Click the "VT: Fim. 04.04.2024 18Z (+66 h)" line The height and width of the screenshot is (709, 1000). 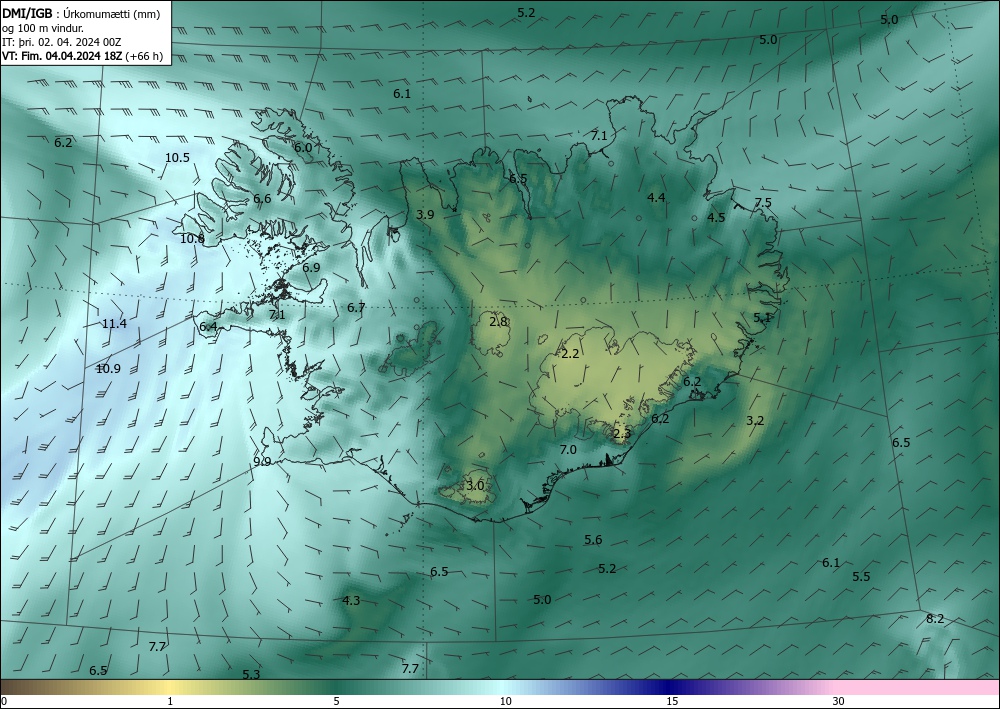click(x=82, y=56)
